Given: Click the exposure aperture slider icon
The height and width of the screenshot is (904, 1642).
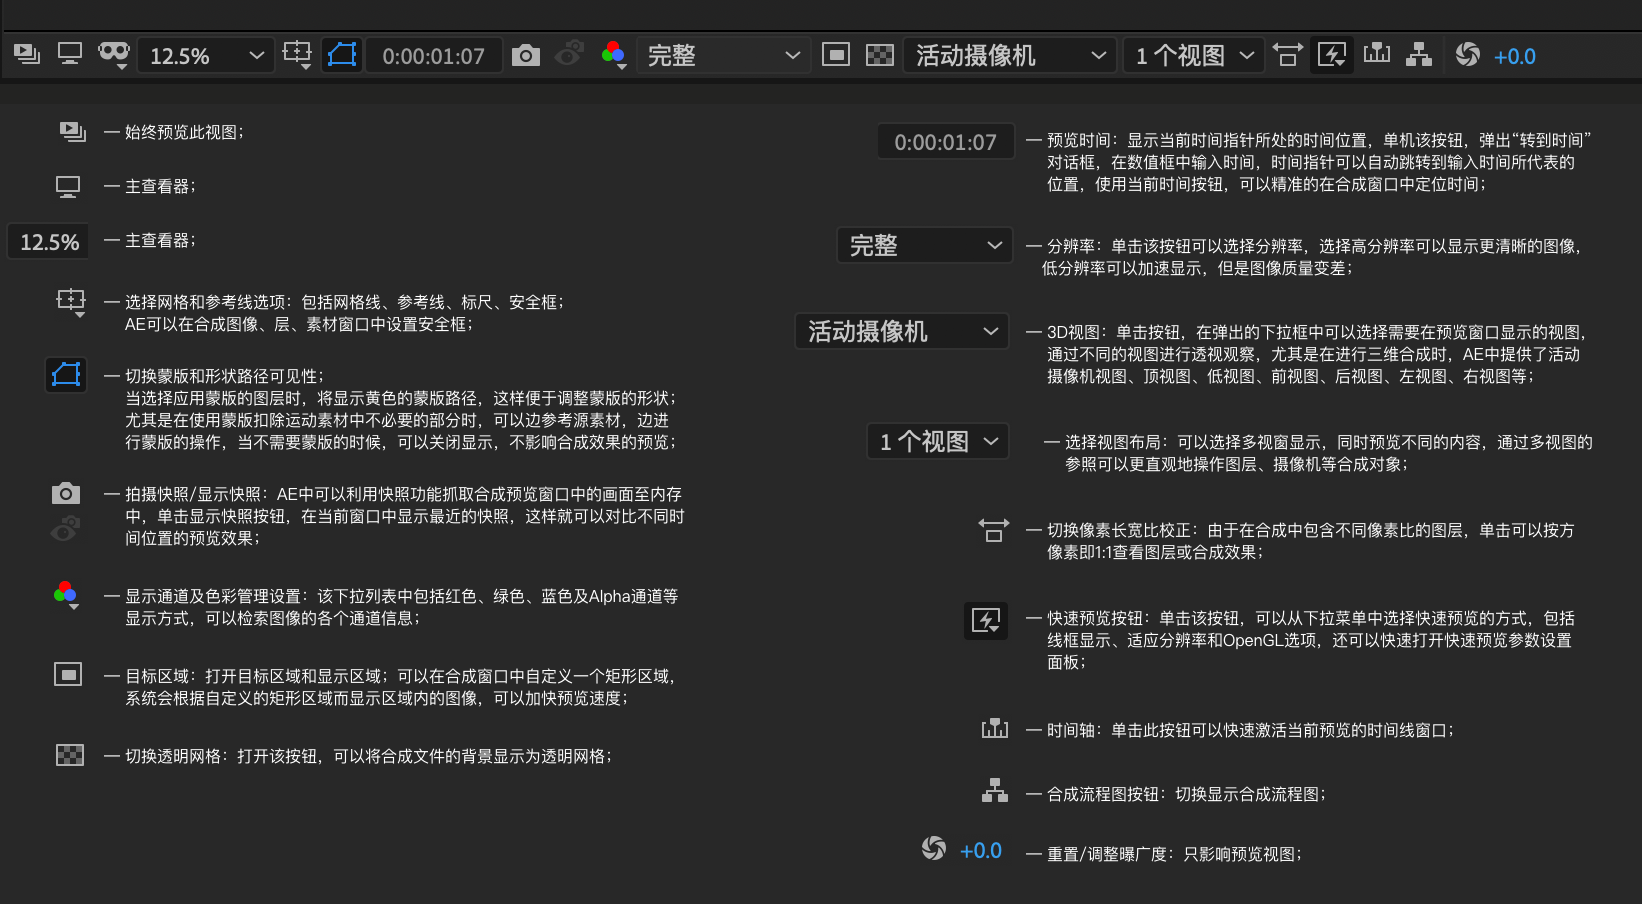Looking at the screenshot, I should pos(1467,56).
